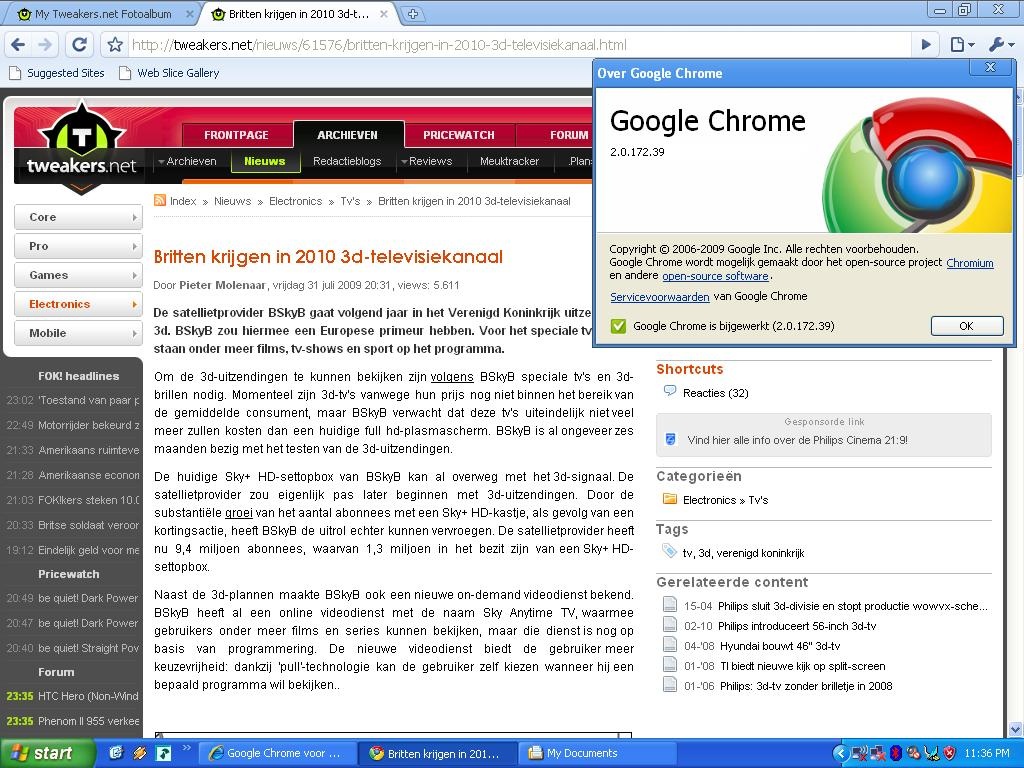Open Hyundai bouwt 46" 3d-tv article

tap(780, 646)
